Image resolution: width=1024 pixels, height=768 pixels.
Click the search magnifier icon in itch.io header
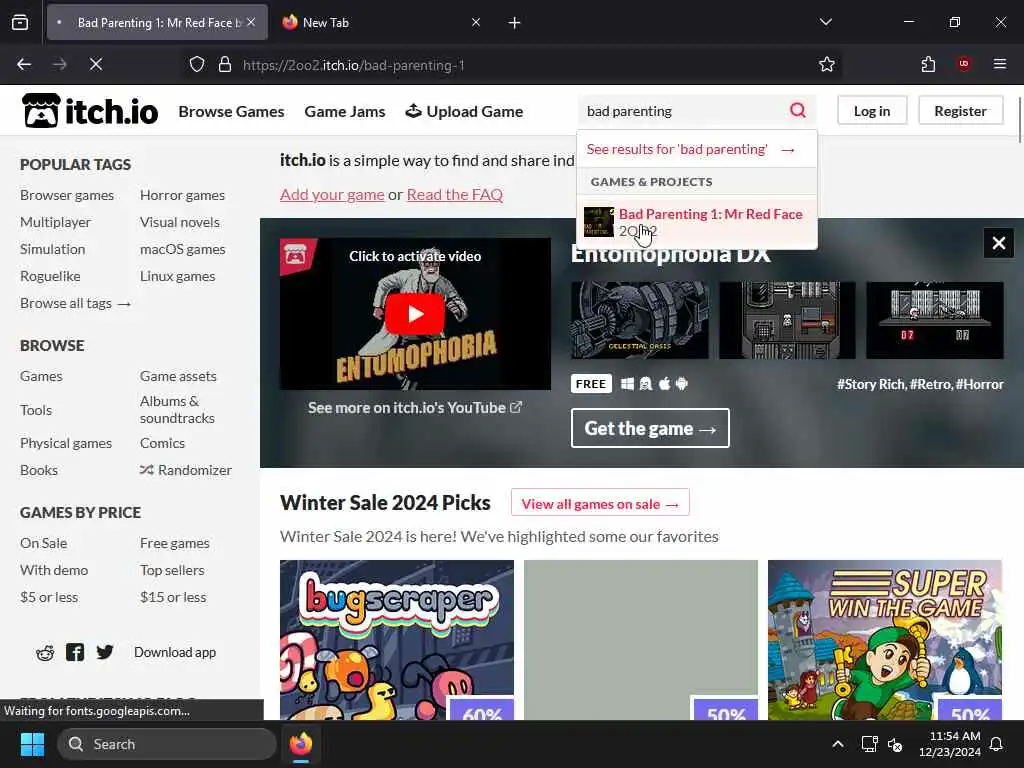pyautogui.click(x=797, y=110)
